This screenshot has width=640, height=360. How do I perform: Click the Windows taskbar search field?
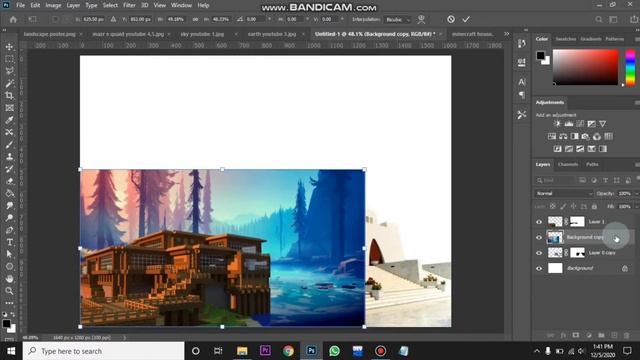coord(104,351)
